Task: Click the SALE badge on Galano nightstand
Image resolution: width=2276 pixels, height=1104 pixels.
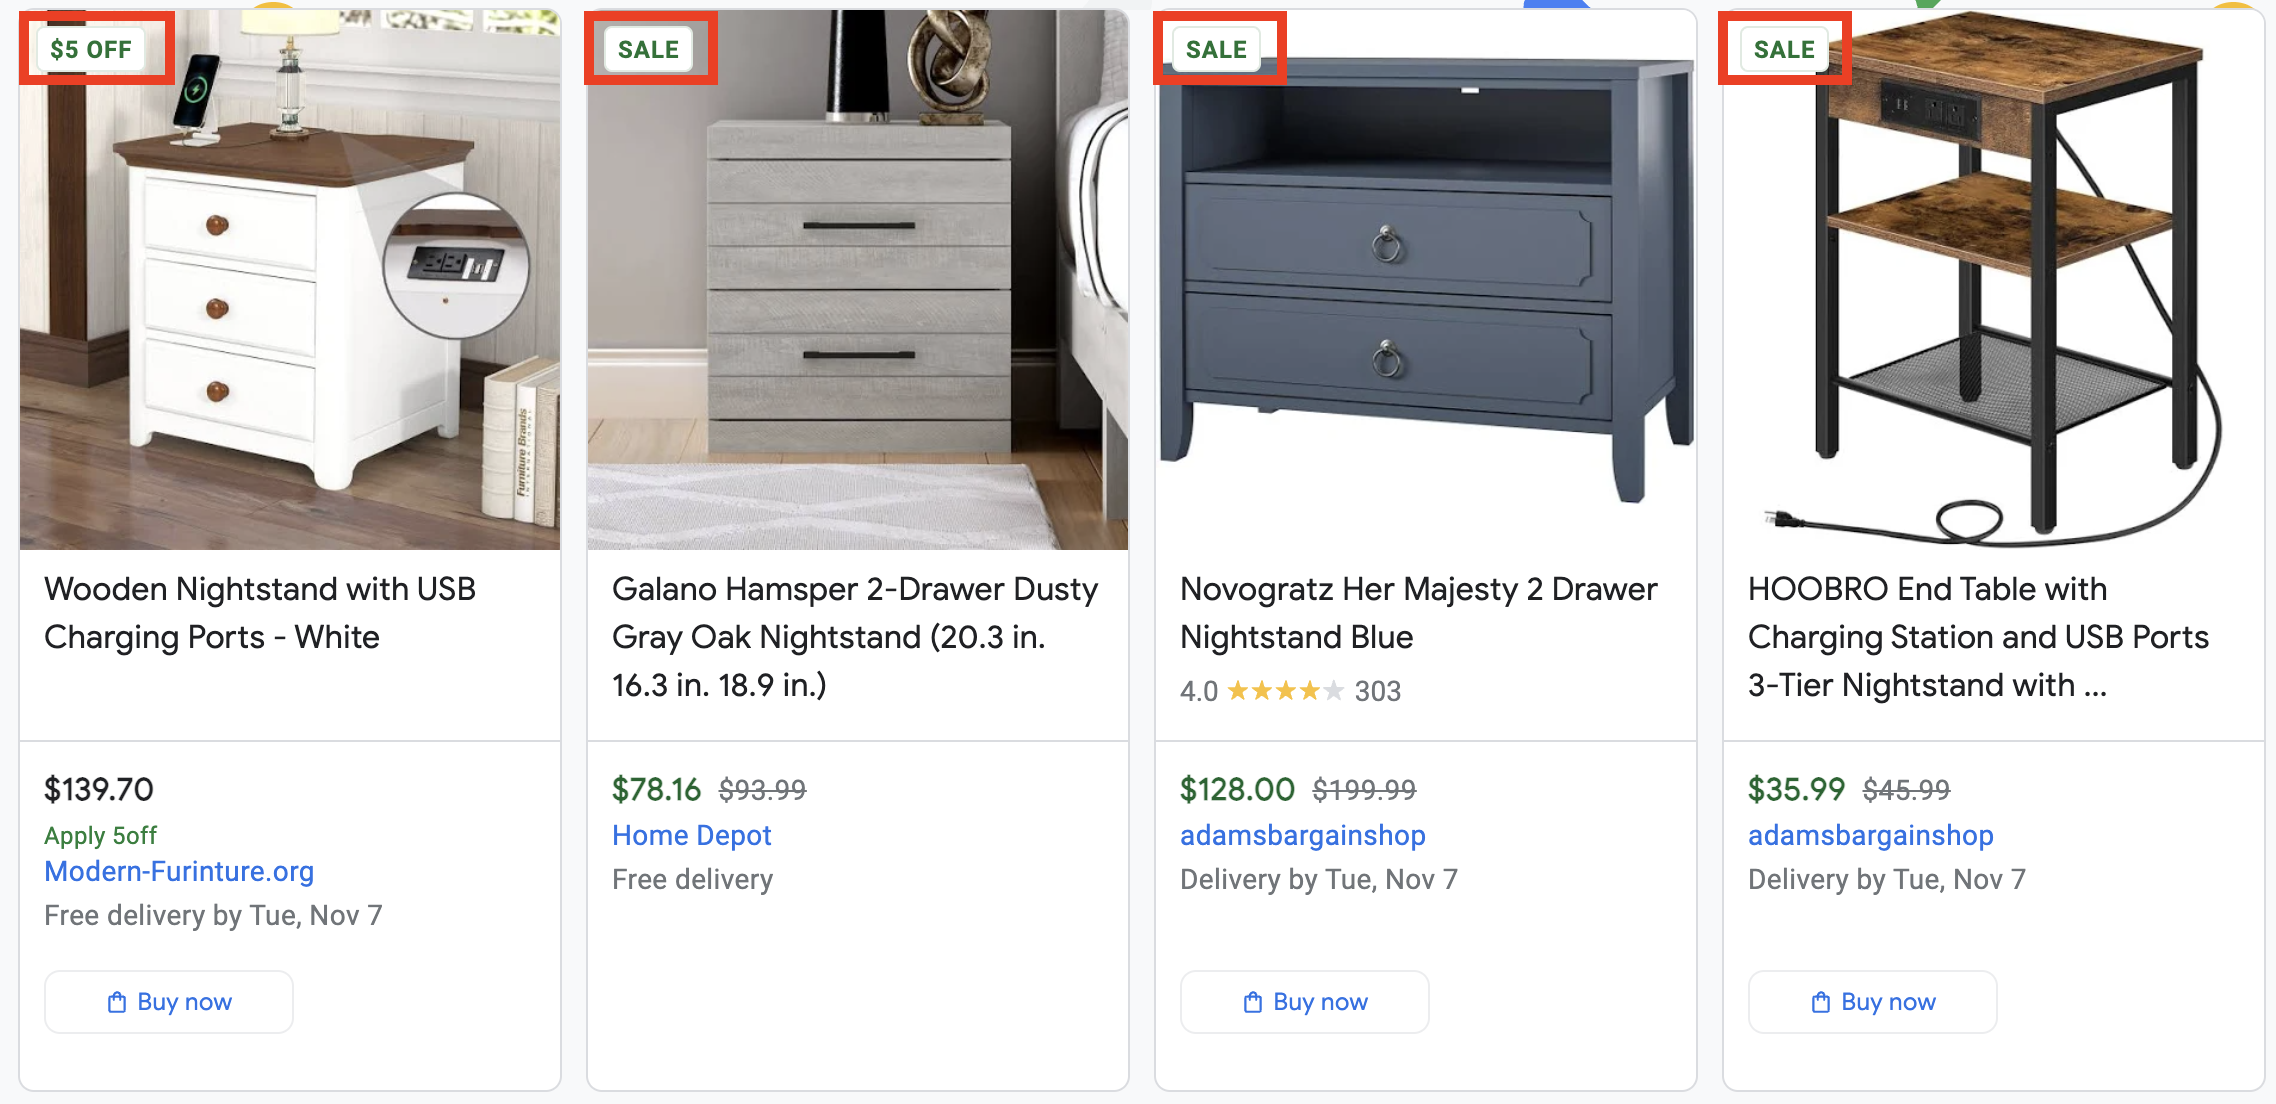Action: point(648,49)
